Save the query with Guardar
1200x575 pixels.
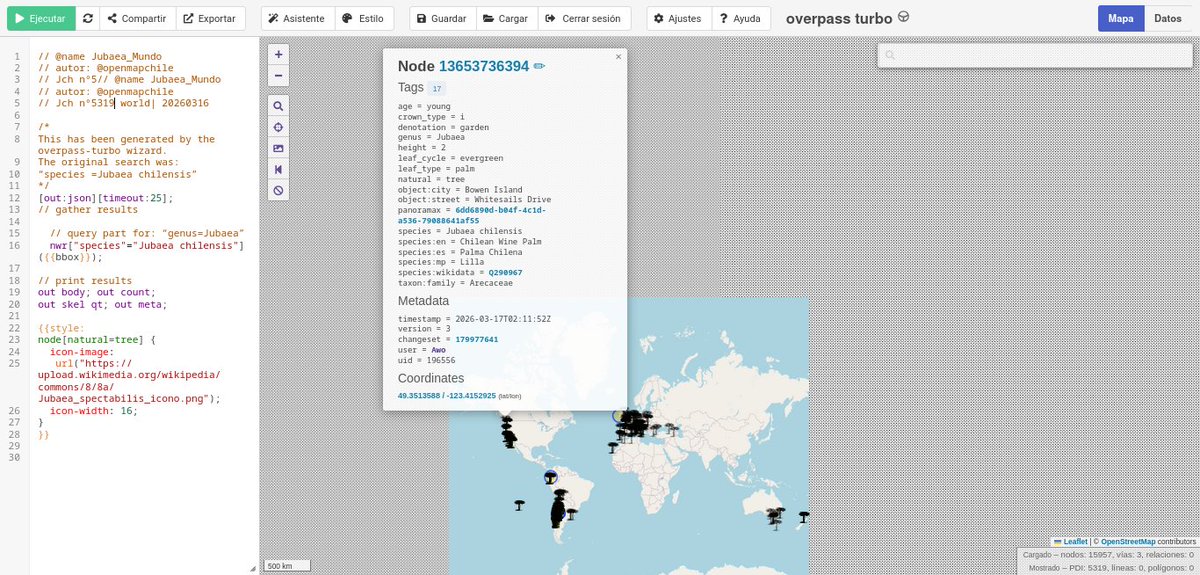[441, 18]
